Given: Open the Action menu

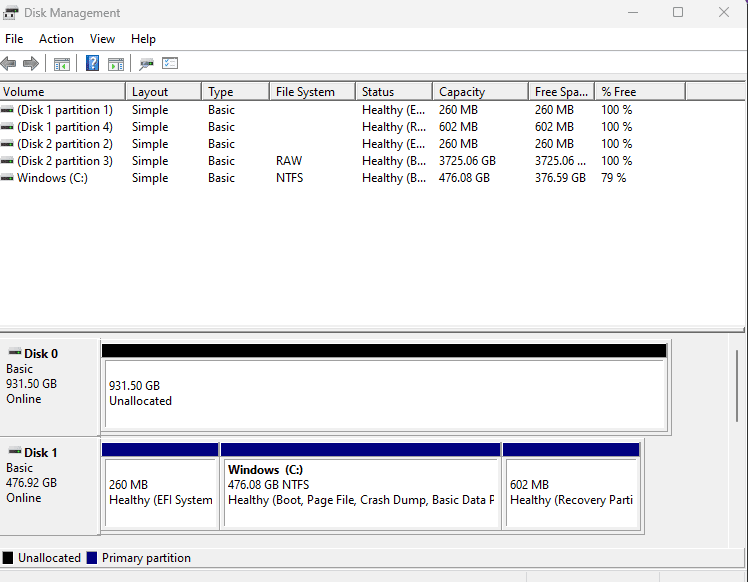Looking at the screenshot, I should 56,39.
